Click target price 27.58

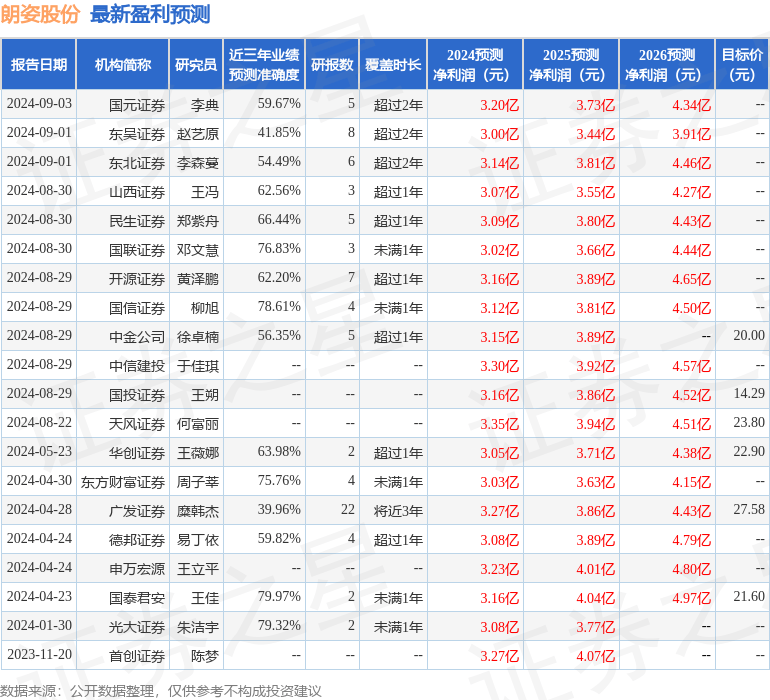click(x=749, y=509)
